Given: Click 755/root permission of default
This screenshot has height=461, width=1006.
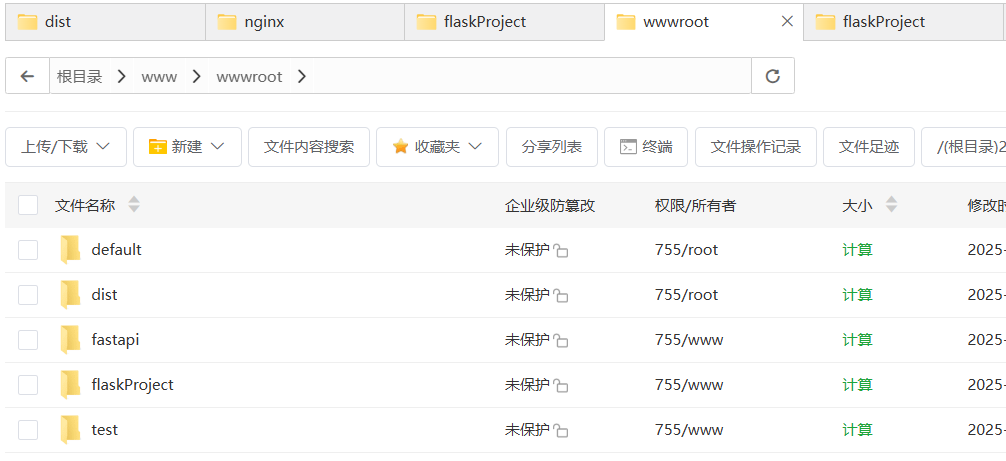Looking at the screenshot, I should (x=686, y=249).
